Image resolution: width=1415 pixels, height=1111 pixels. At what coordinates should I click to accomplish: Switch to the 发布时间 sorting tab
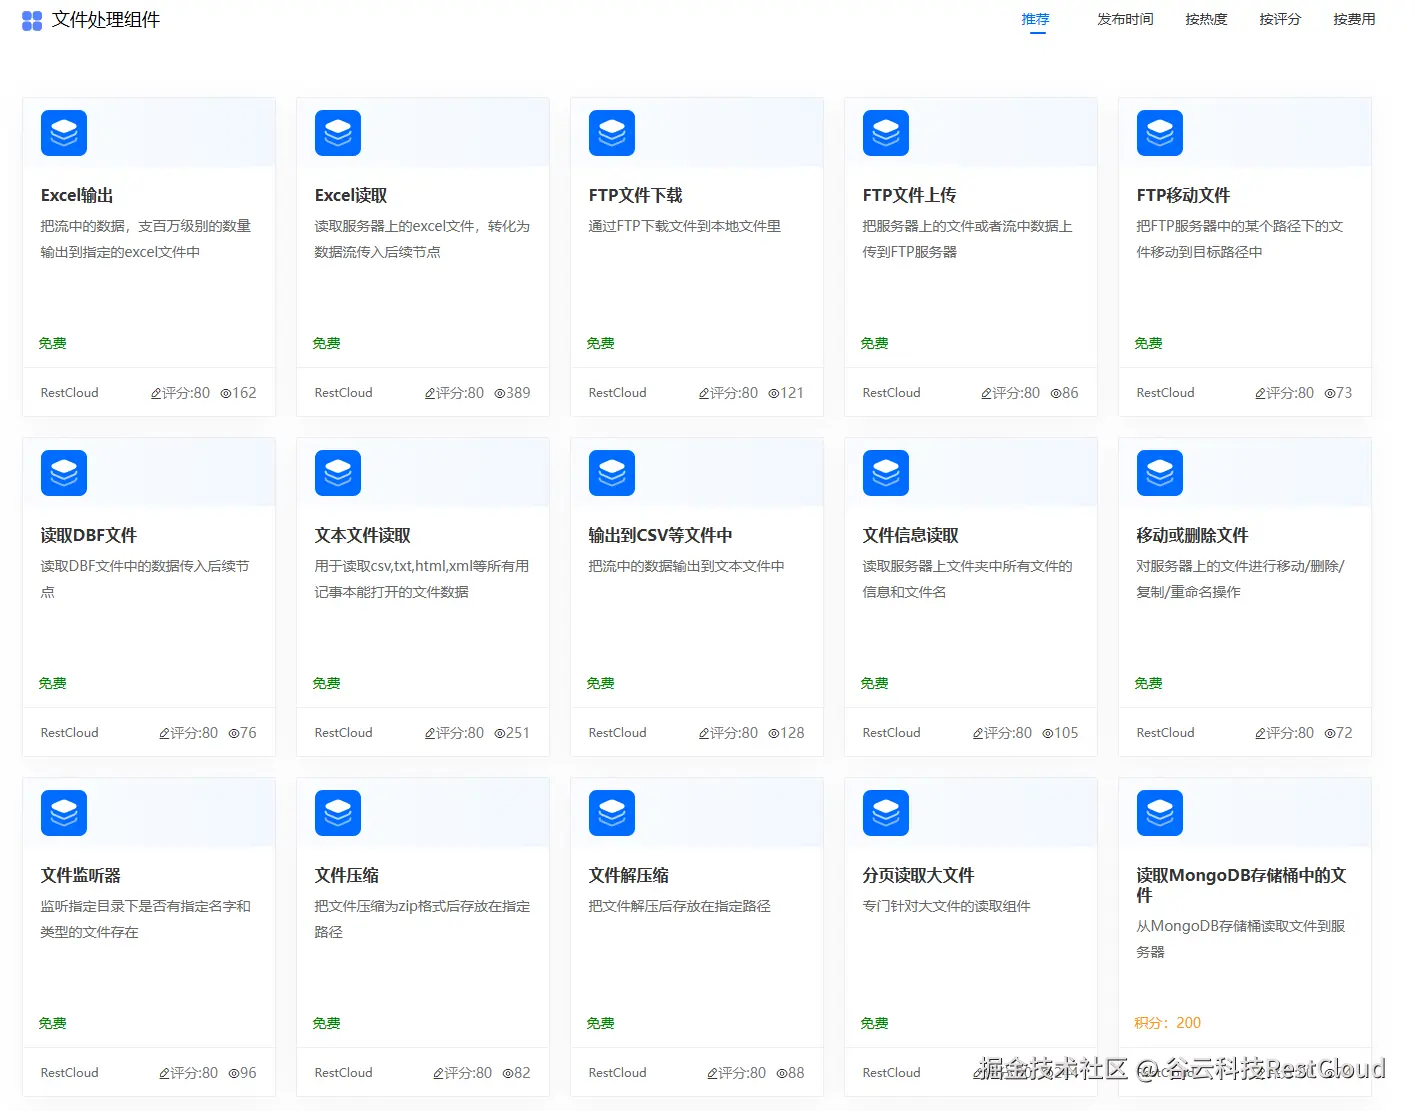tap(1124, 19)
